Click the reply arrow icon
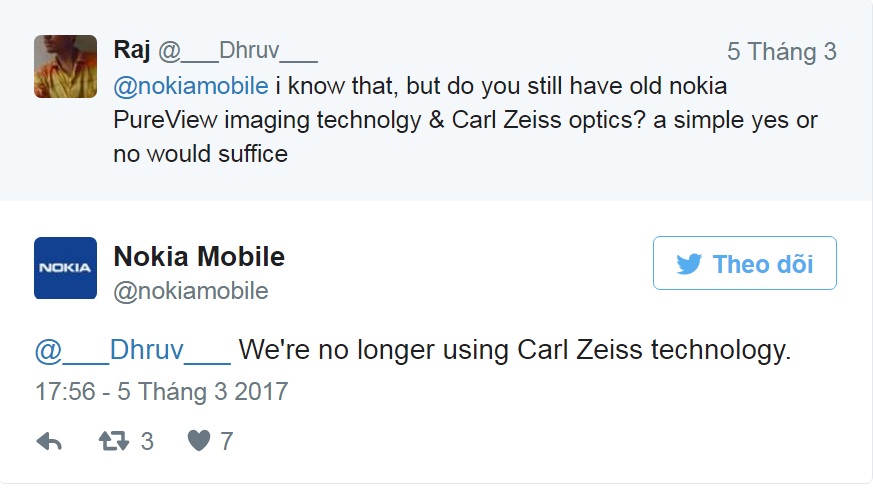The height and width of the screenshot is (489, 873). (x=49, y=441)
